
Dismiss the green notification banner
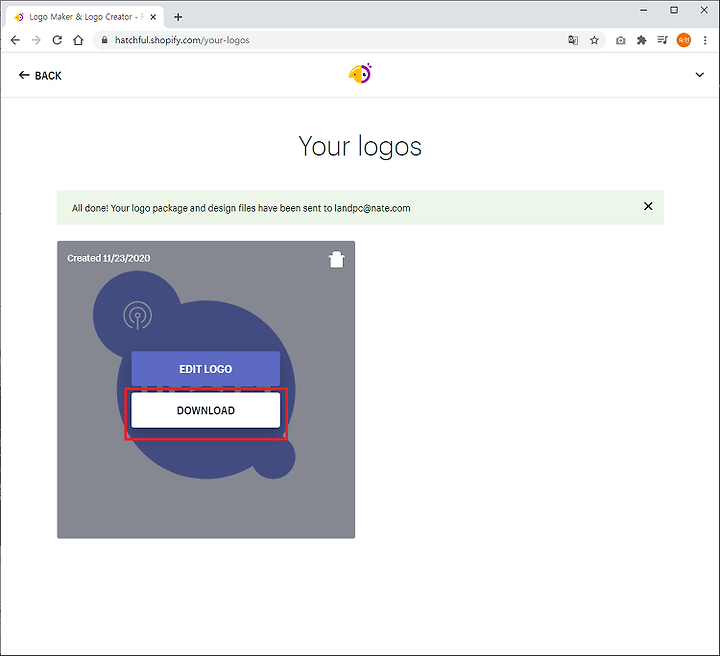point(648,207)
